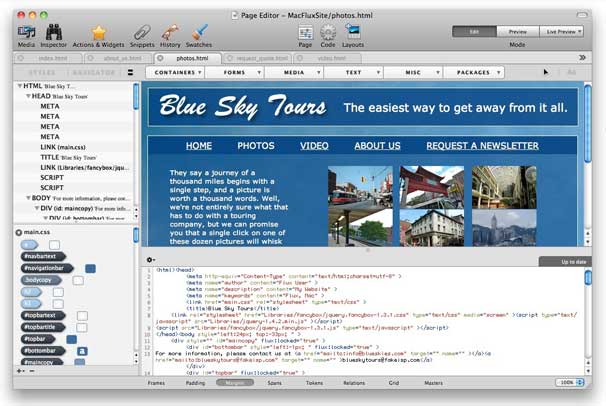This screenshot has height=406, width=606.
Task: Click the toolbar toggle pill in title bar
Action: coord(581,15)
